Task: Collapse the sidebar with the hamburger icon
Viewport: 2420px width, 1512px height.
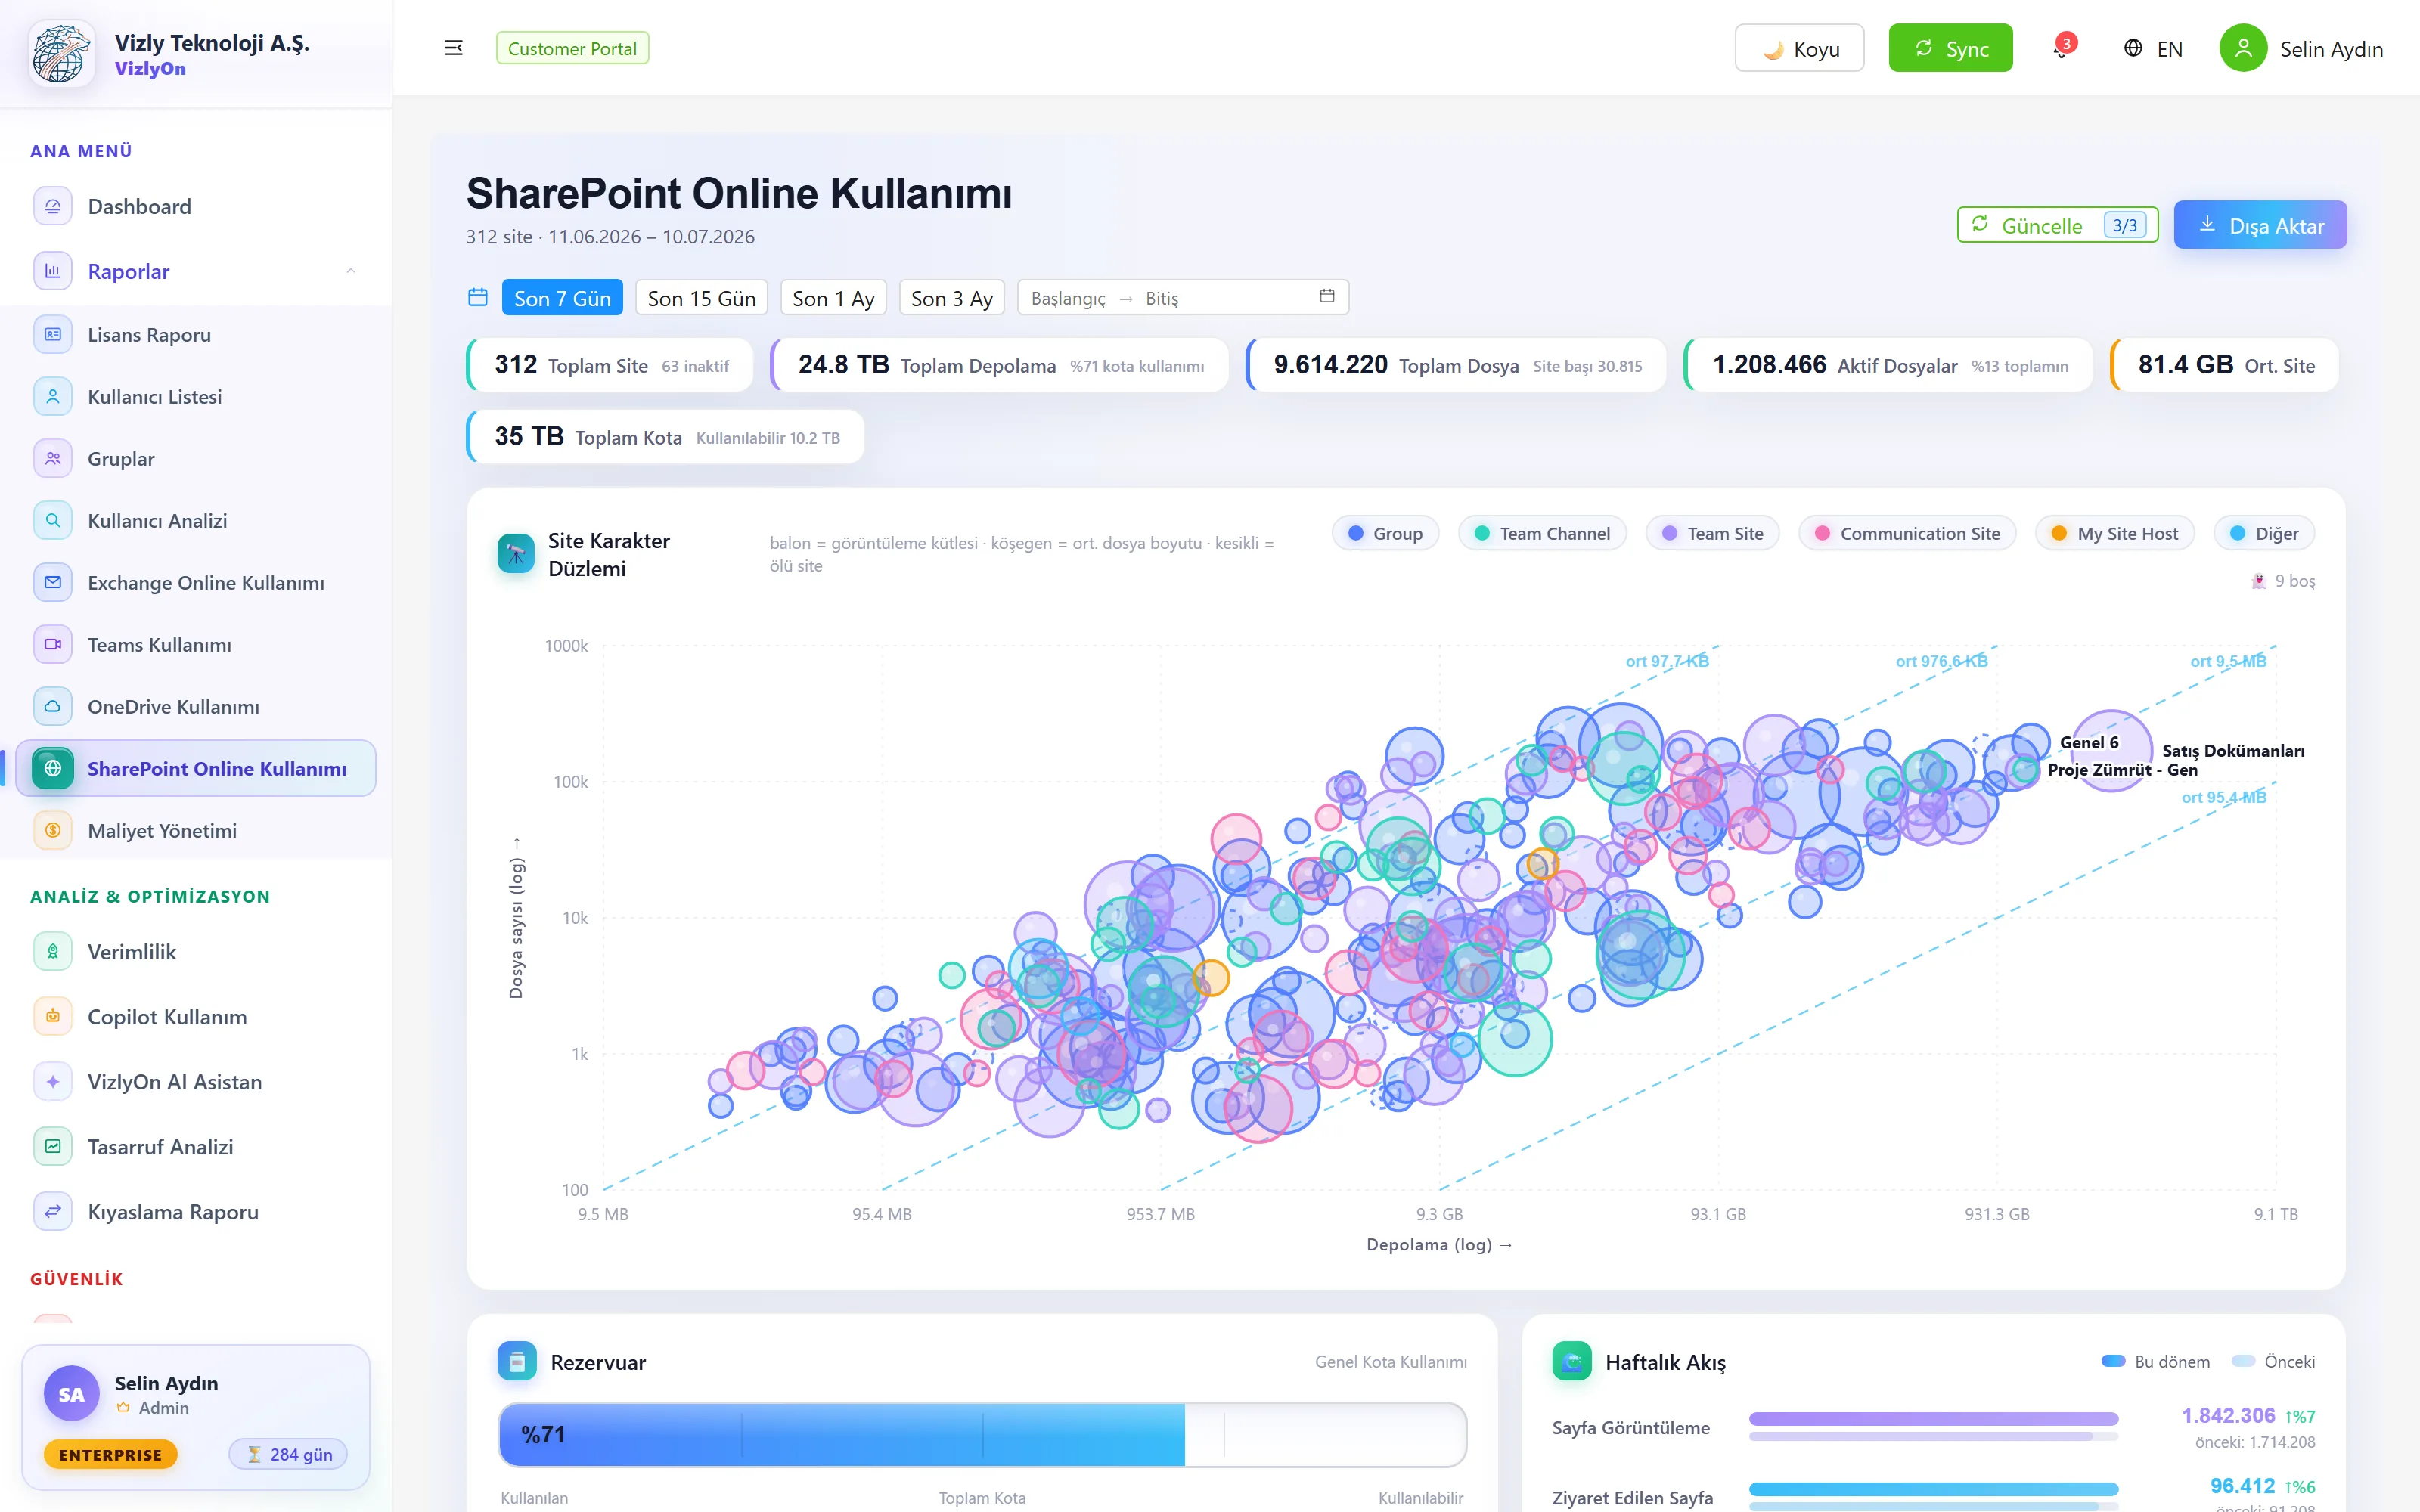Action: [x=453, y=48]
